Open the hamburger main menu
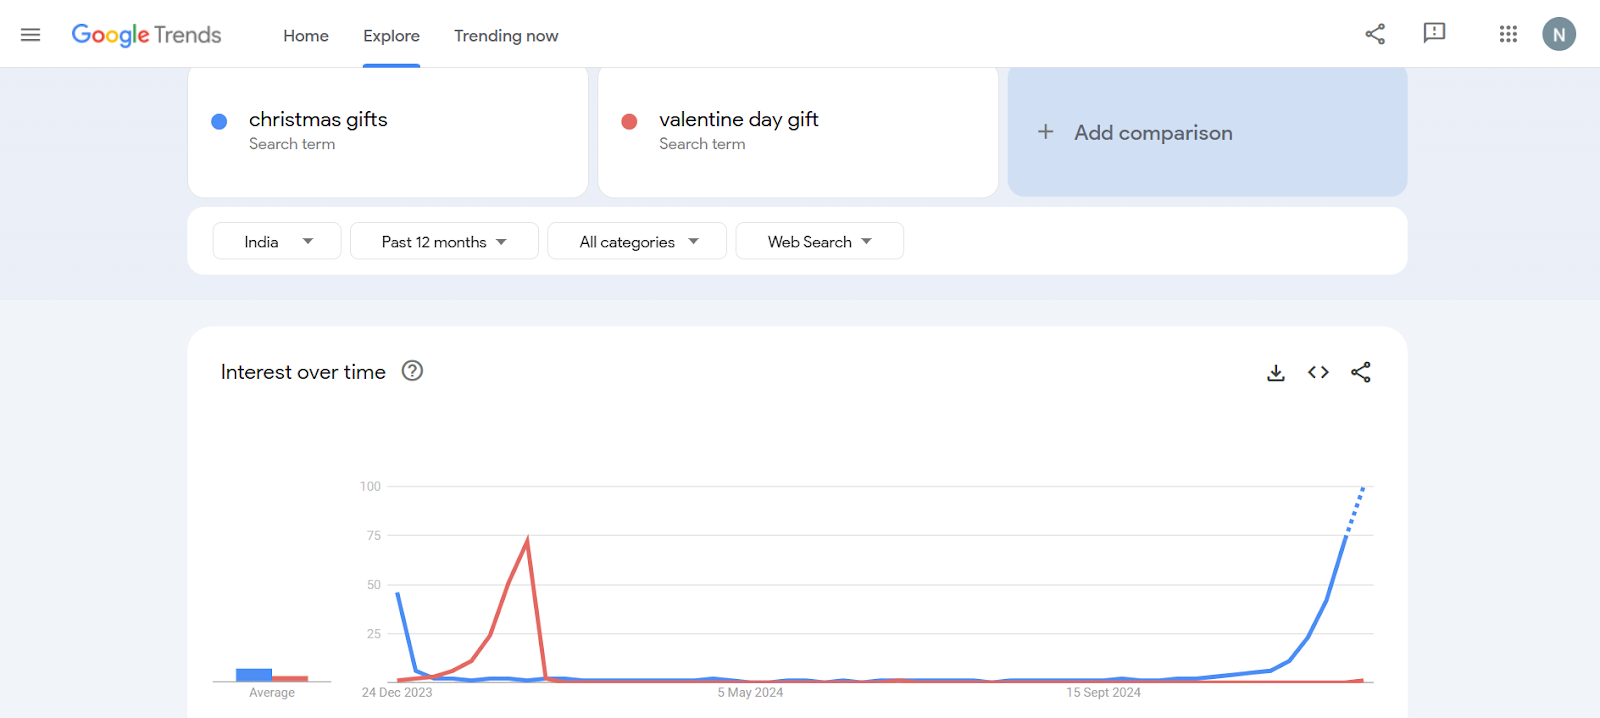The height and width of the screenshot is (718, 1600). (x=31, y=35)
